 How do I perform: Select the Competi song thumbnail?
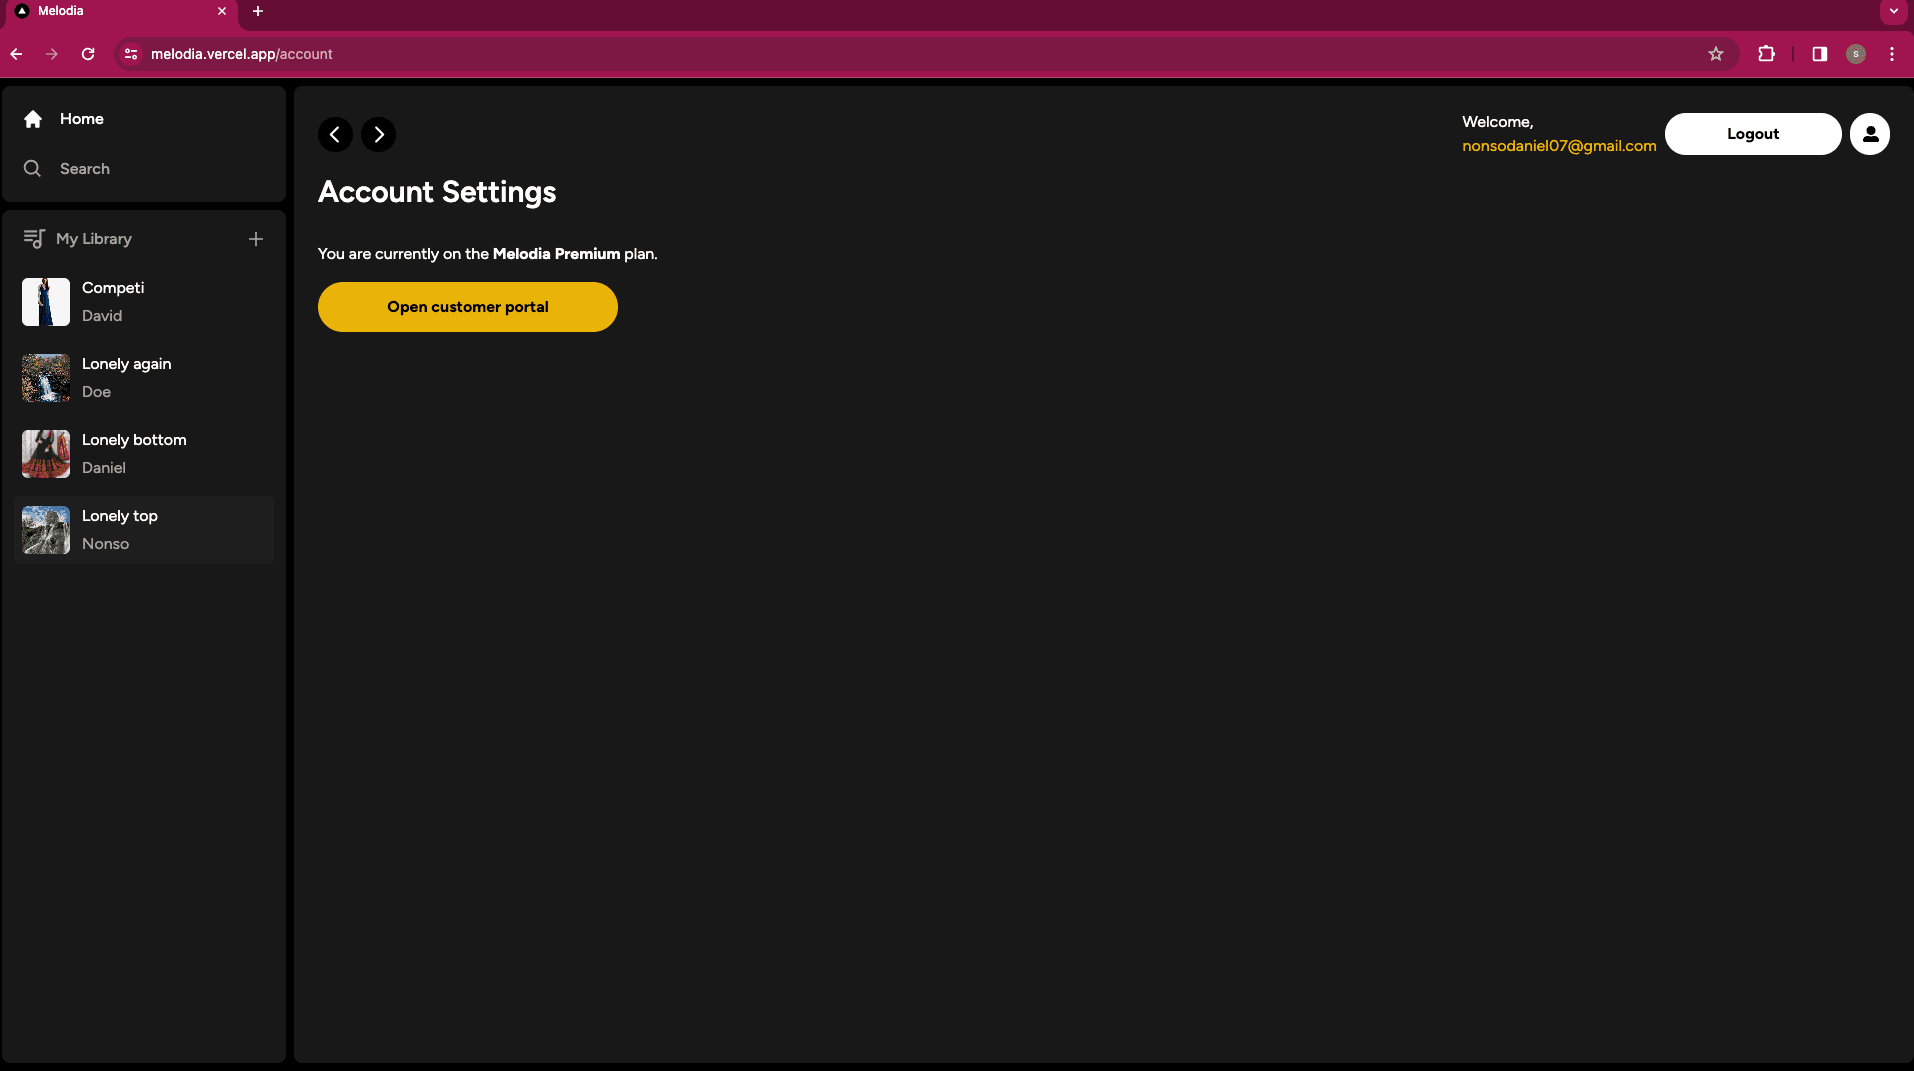[x=46, y=302]
